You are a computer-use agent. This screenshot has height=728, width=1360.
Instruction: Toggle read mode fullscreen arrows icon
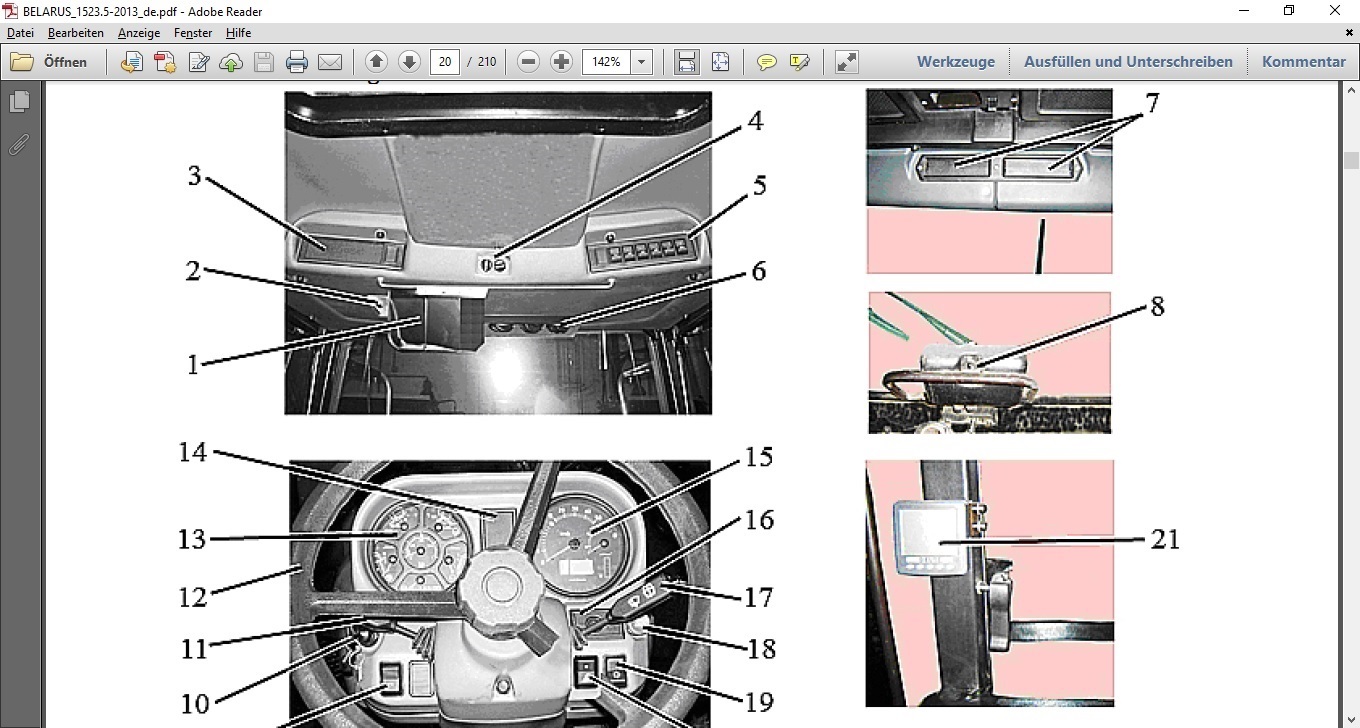tap(846, 62)
